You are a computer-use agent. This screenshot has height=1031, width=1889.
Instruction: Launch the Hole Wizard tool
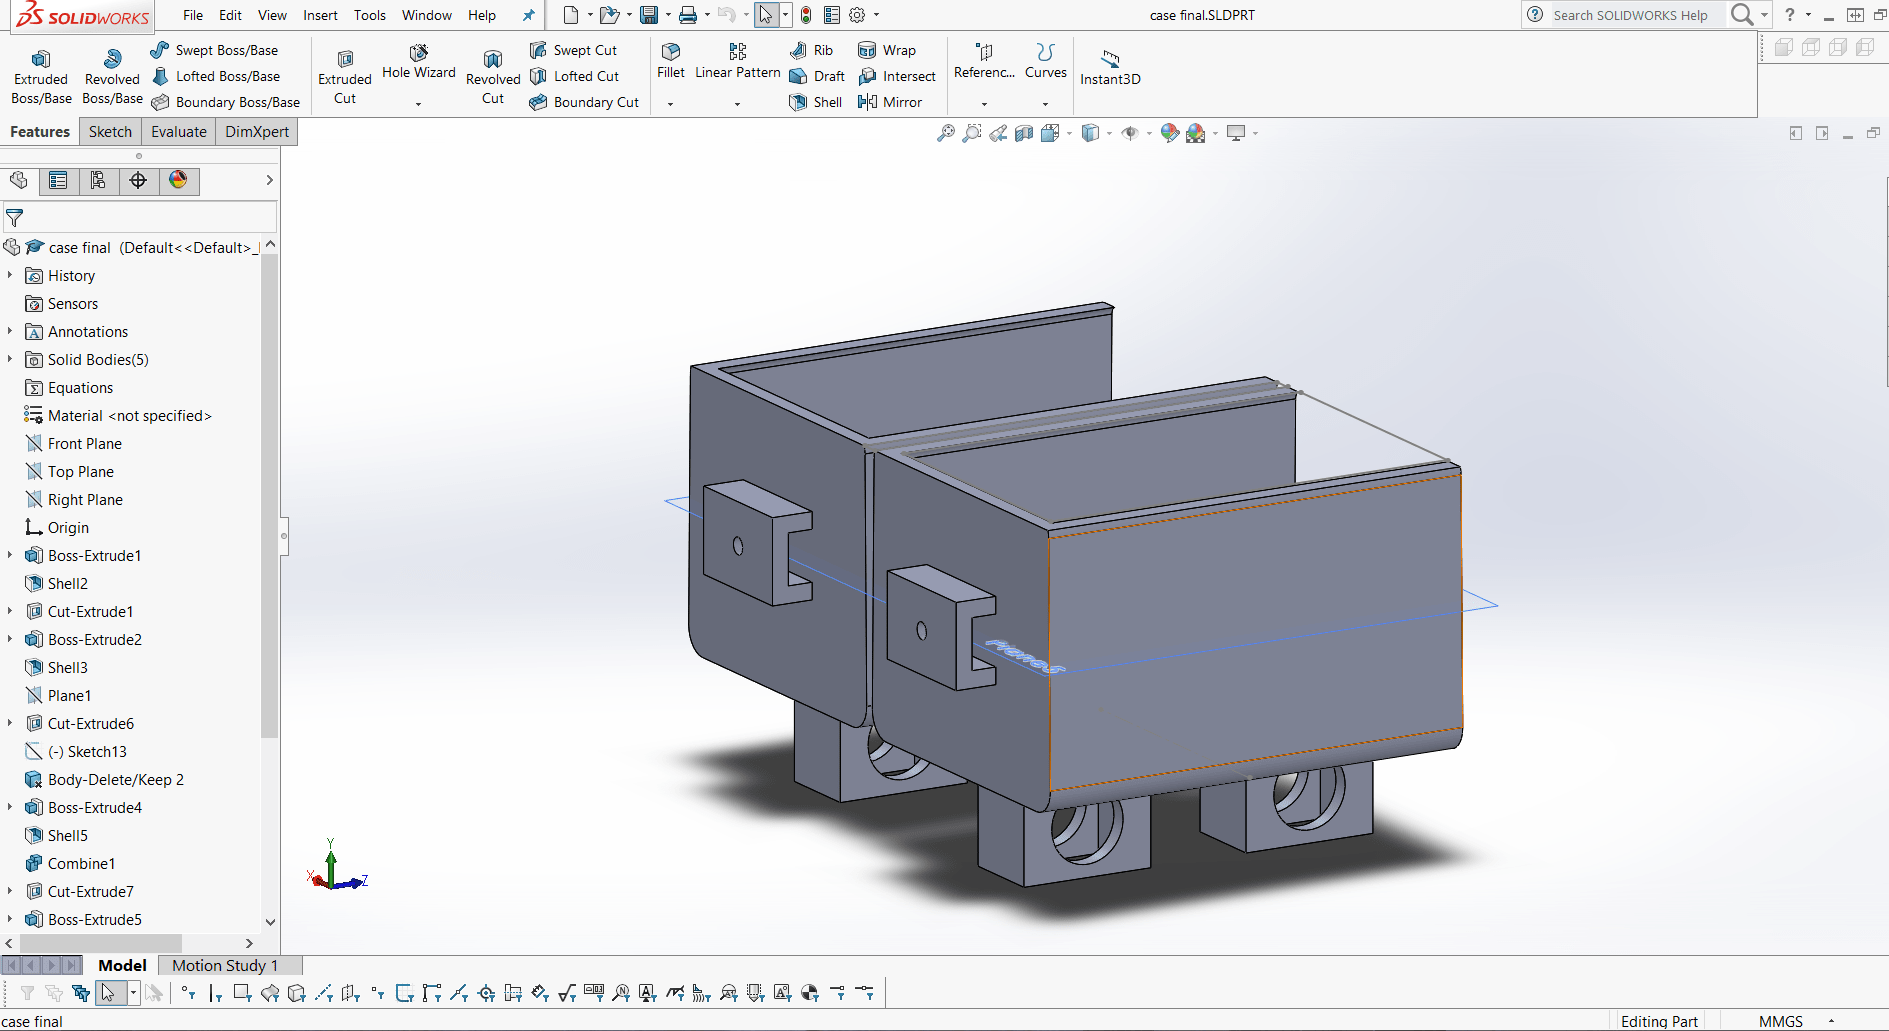click(x=419, y=62)
